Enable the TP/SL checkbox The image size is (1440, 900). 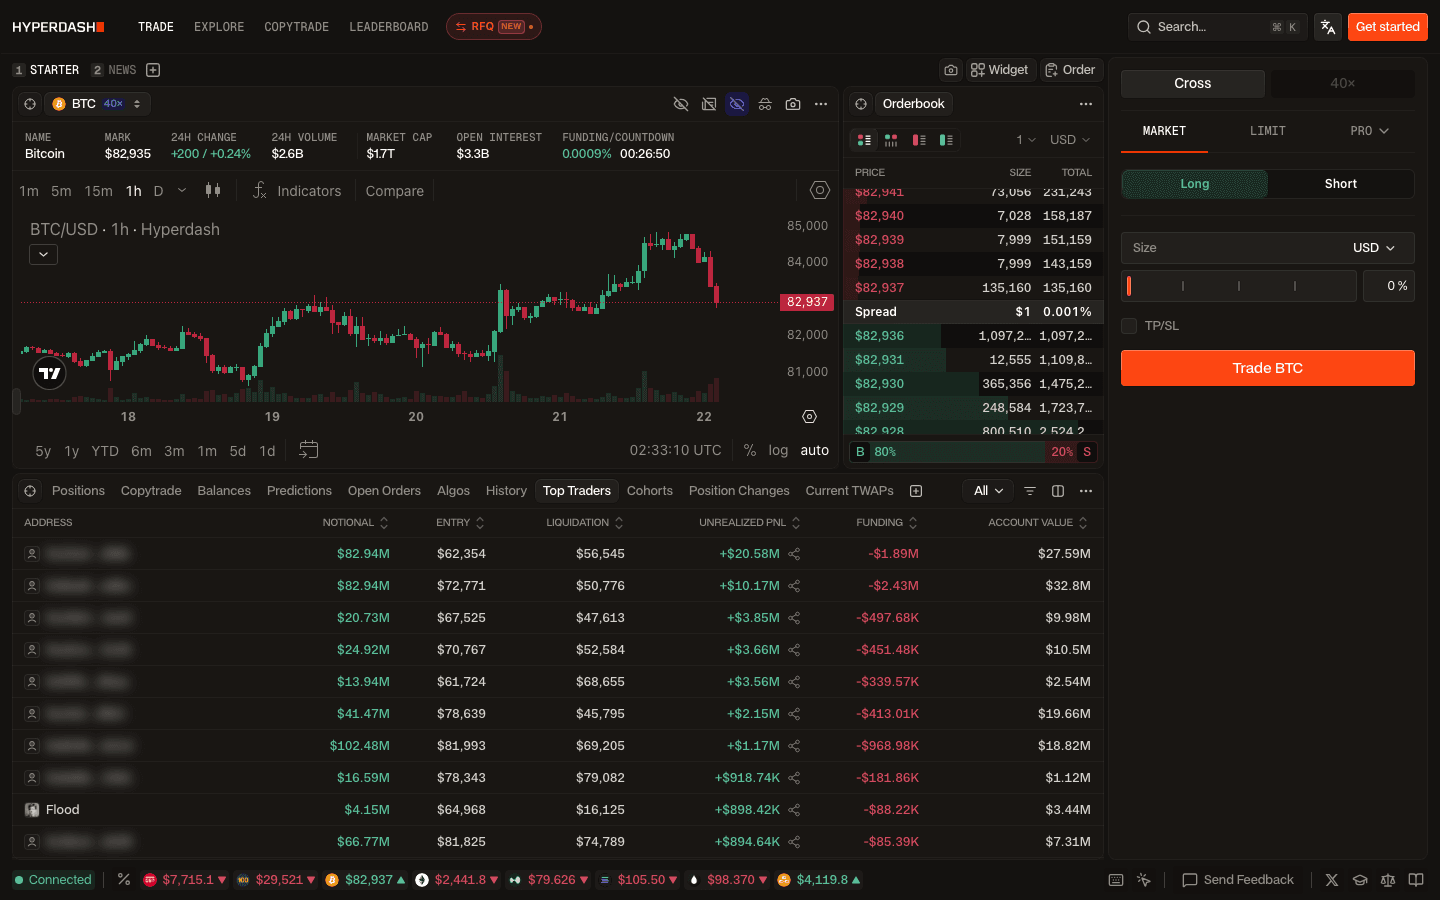click(x=1129, y=326)
